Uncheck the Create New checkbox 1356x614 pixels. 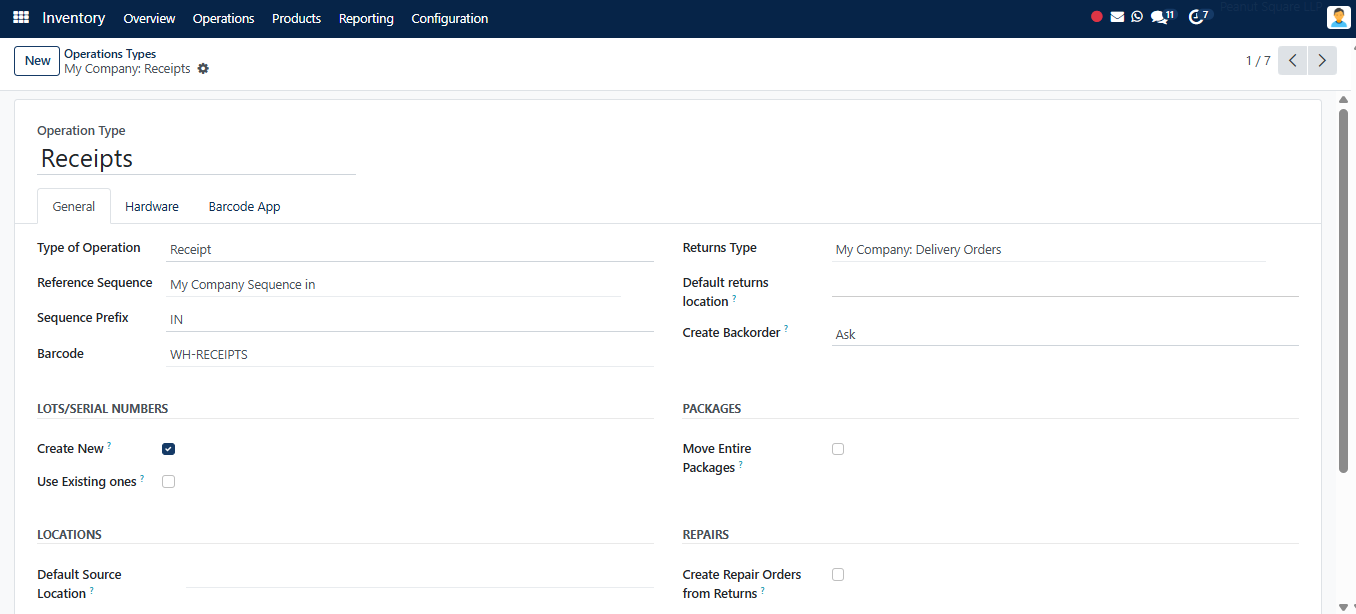coord(168,449)
